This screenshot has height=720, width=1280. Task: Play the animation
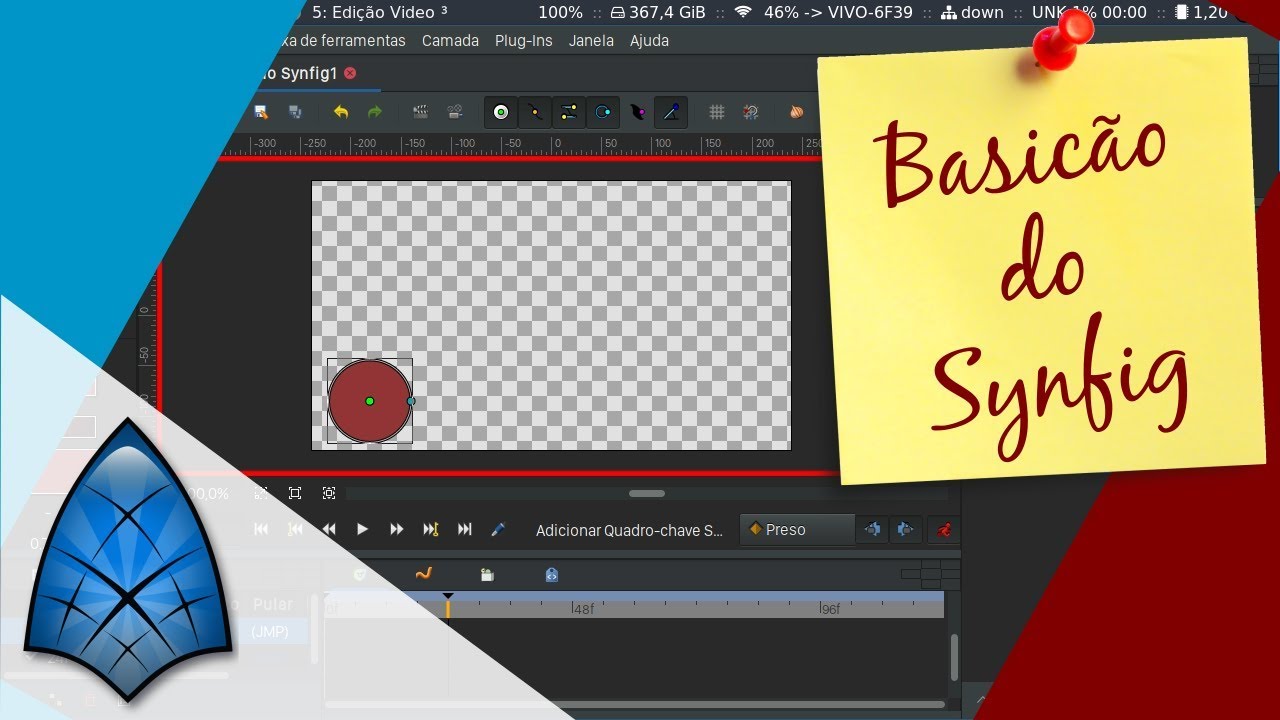click(x=363, y=529)
